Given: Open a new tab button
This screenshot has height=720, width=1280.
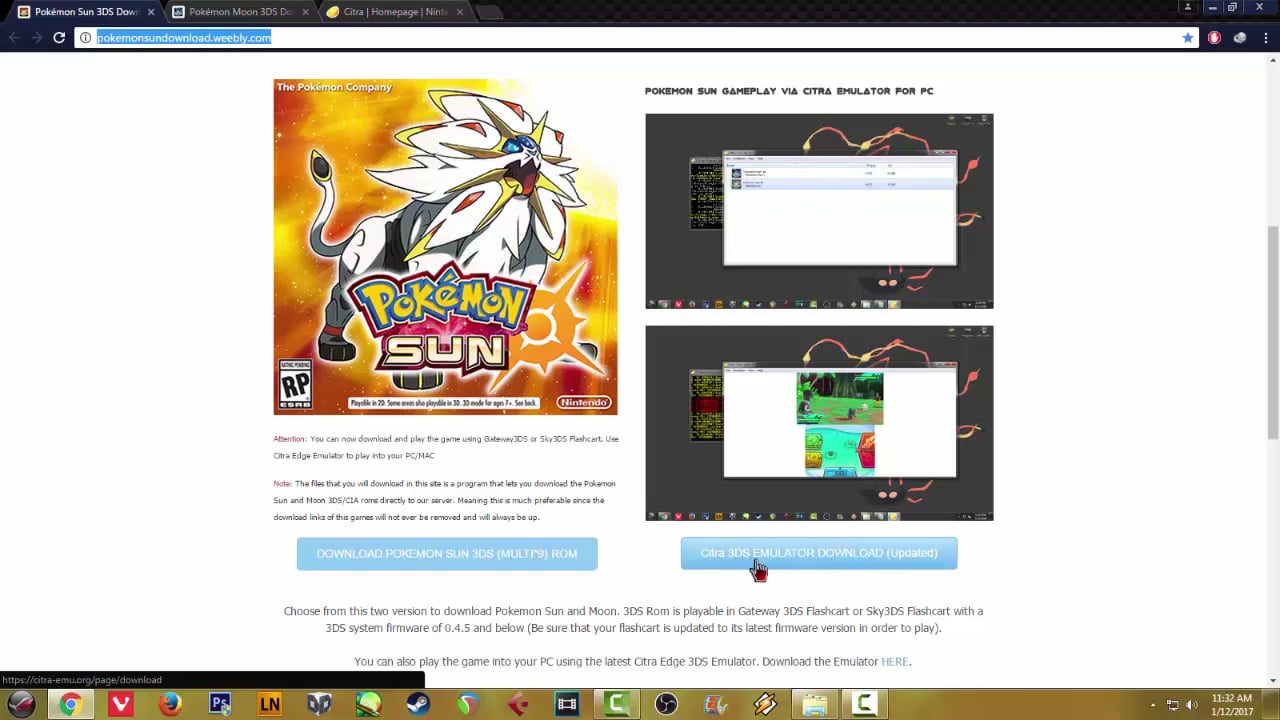Looking at the screenshot, I should (x=489, y=12).
